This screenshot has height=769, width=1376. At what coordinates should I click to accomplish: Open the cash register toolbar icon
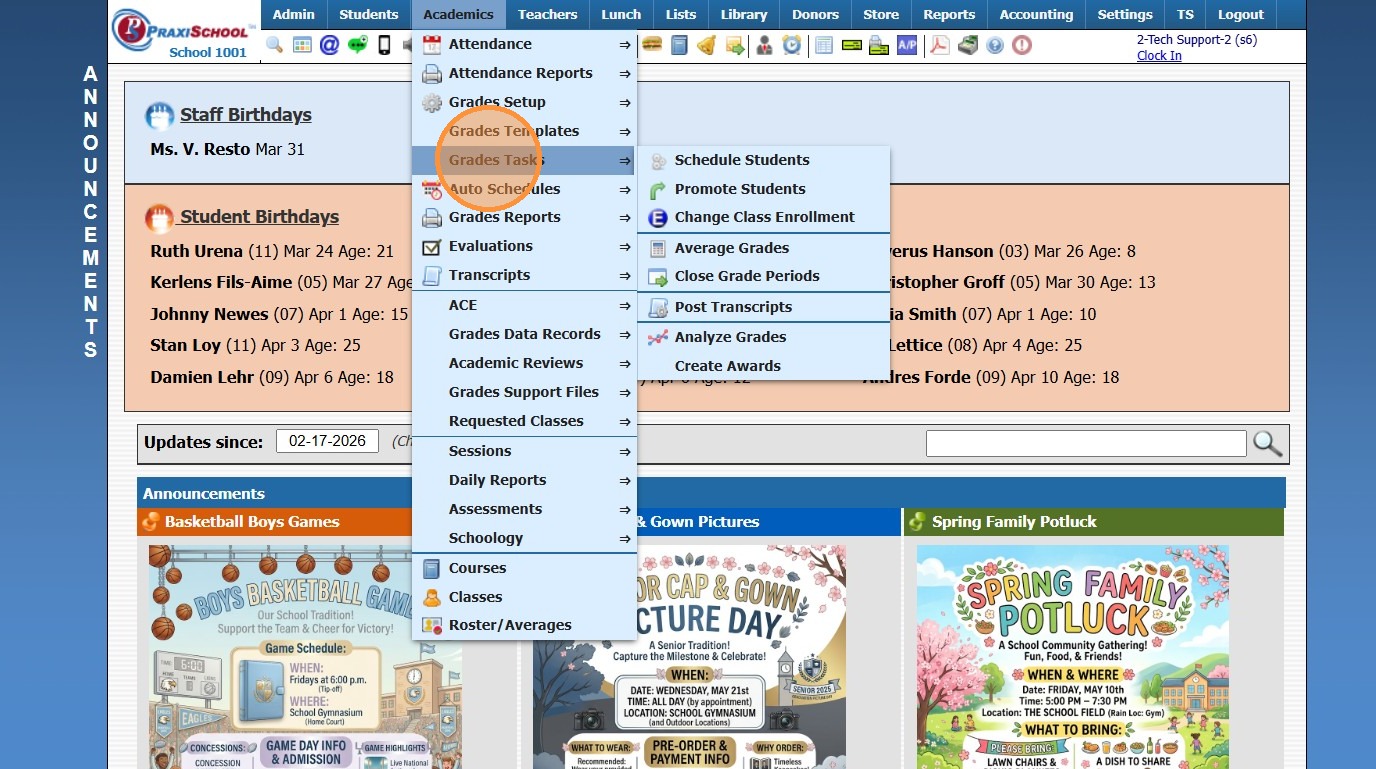click(x=968, y=45)
